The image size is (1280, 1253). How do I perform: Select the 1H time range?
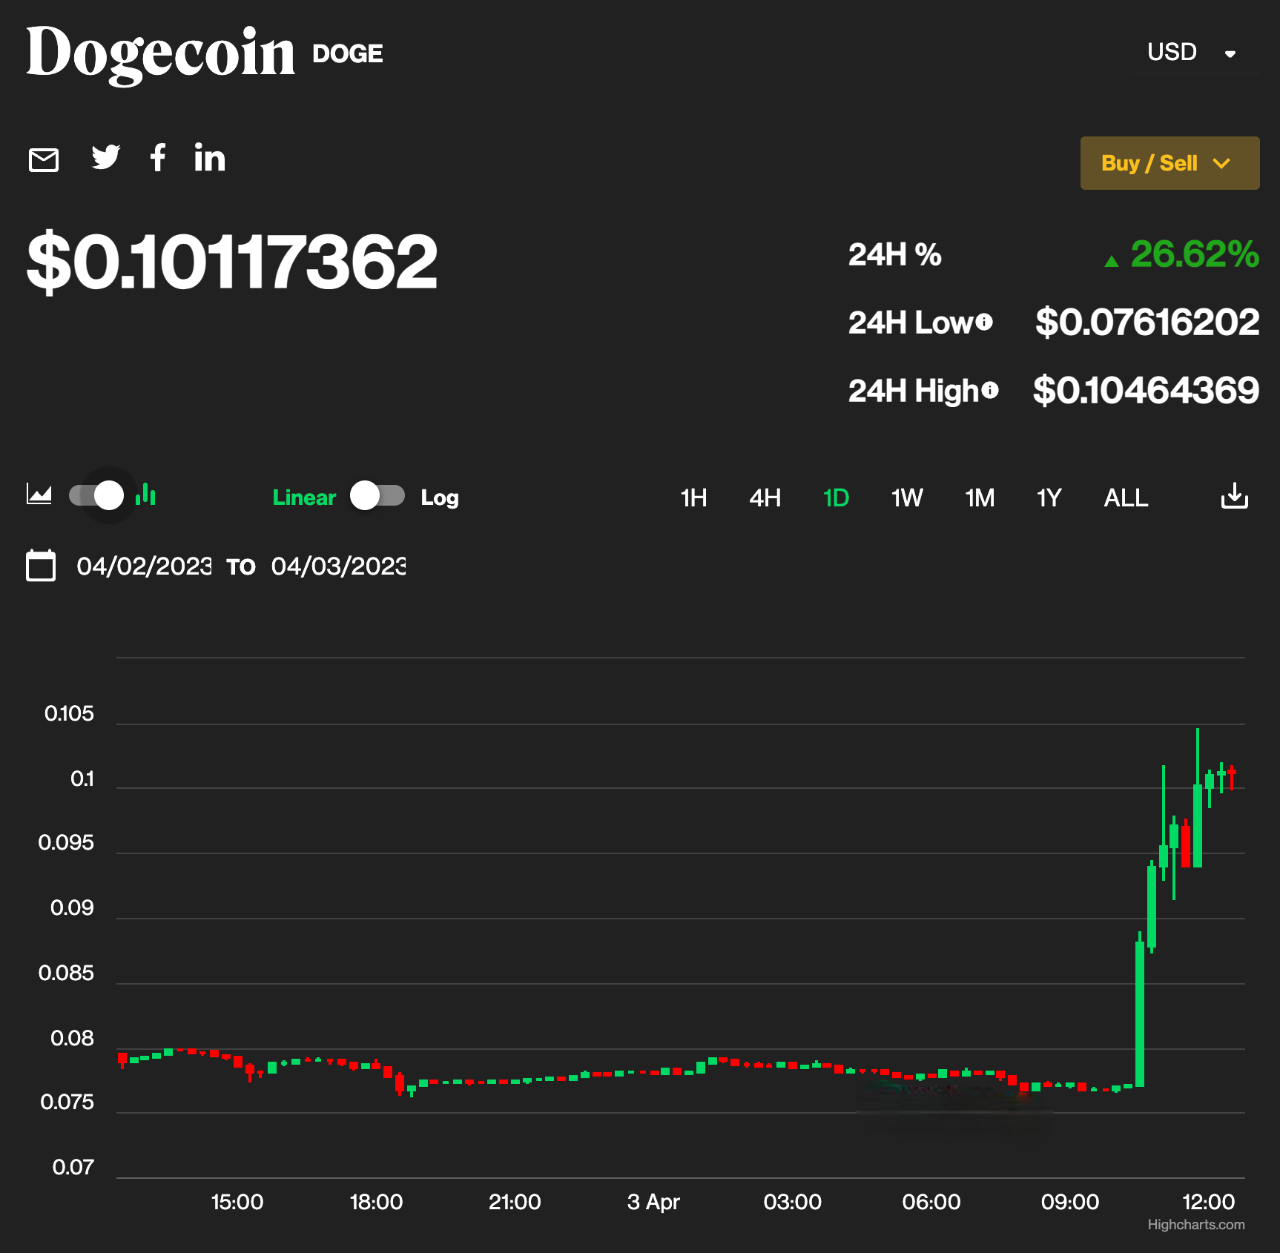tap(694, 498)
